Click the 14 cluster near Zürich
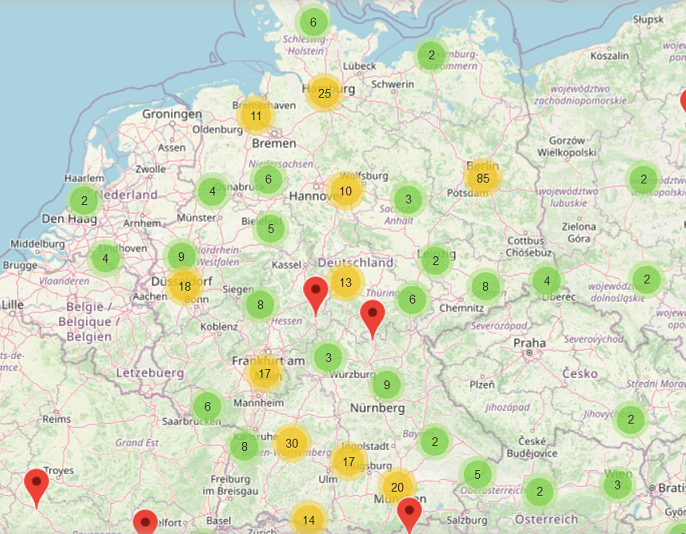Image resolution: width=686 pixels, height=534 pixels. pyautogui.click(x=309, y=520)
